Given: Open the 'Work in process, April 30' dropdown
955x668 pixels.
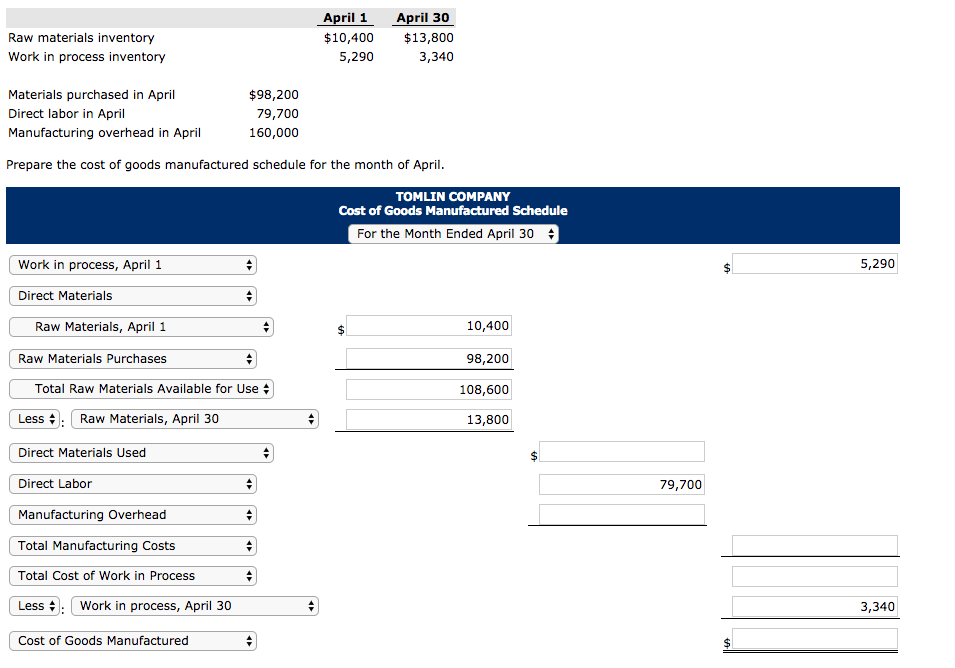Looking at the screenshot, I should click(195, 606).
